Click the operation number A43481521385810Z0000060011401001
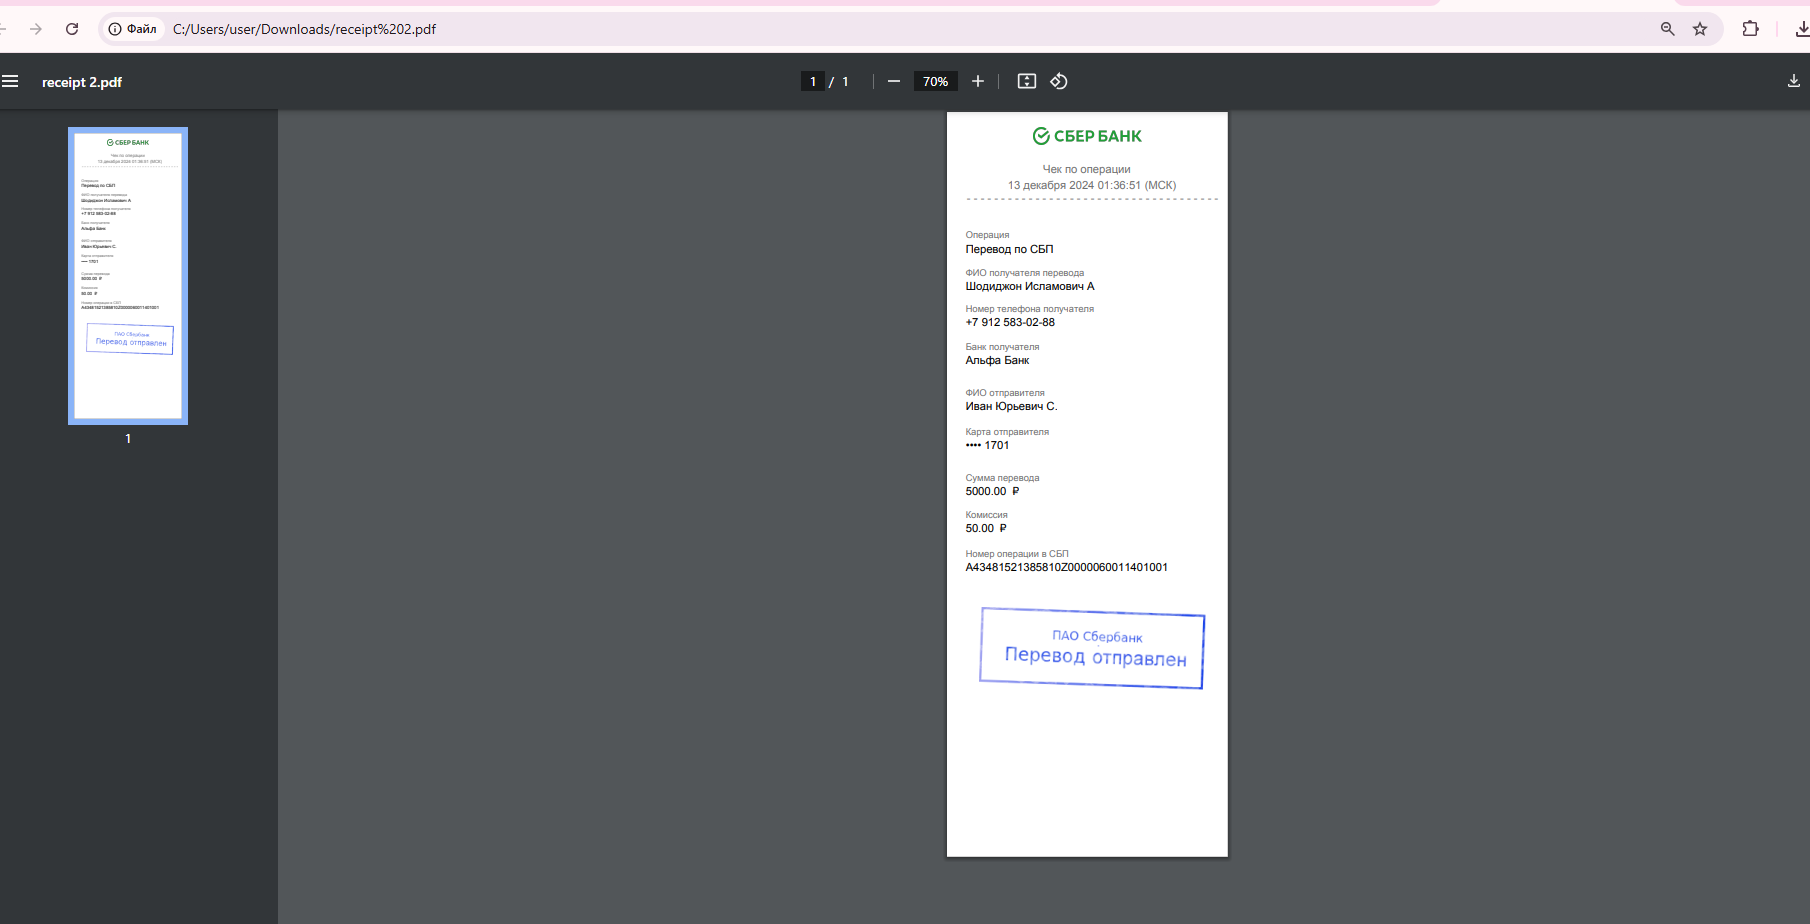Image resolution: width=1810 pixels, height=924 pixels. (1066, 567)
